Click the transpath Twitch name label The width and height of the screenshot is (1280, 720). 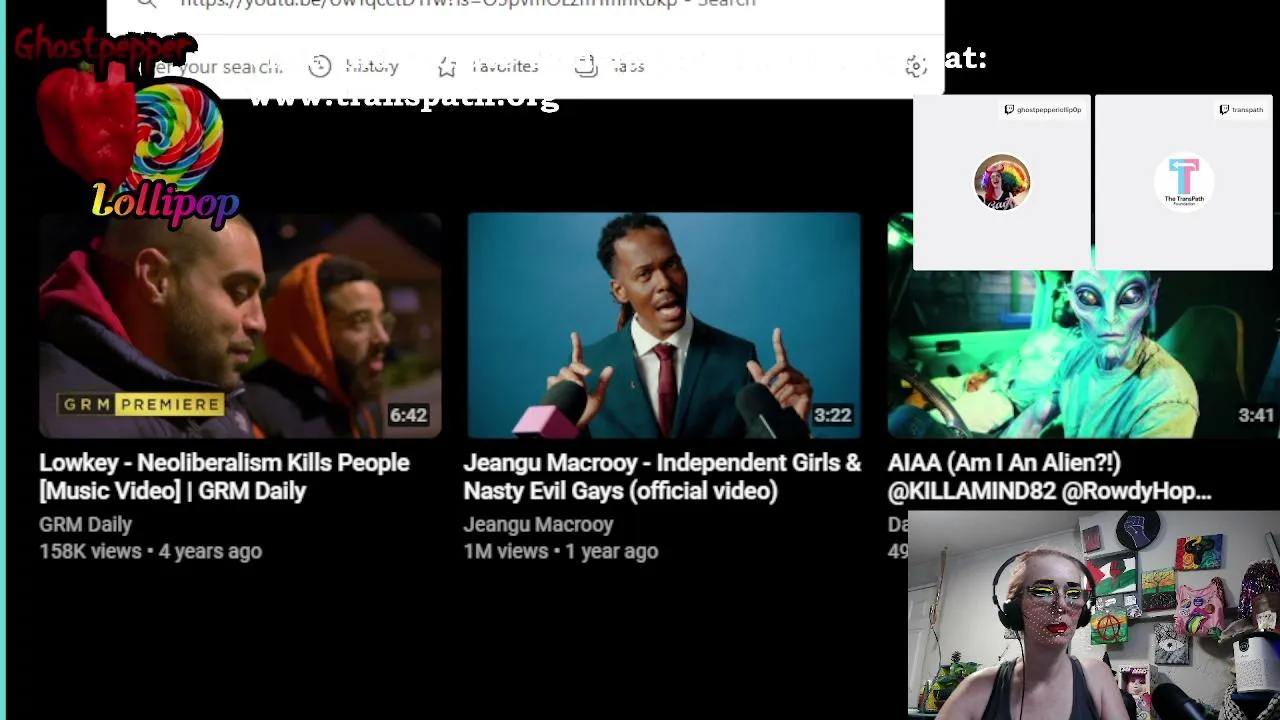click(1241, 110)
